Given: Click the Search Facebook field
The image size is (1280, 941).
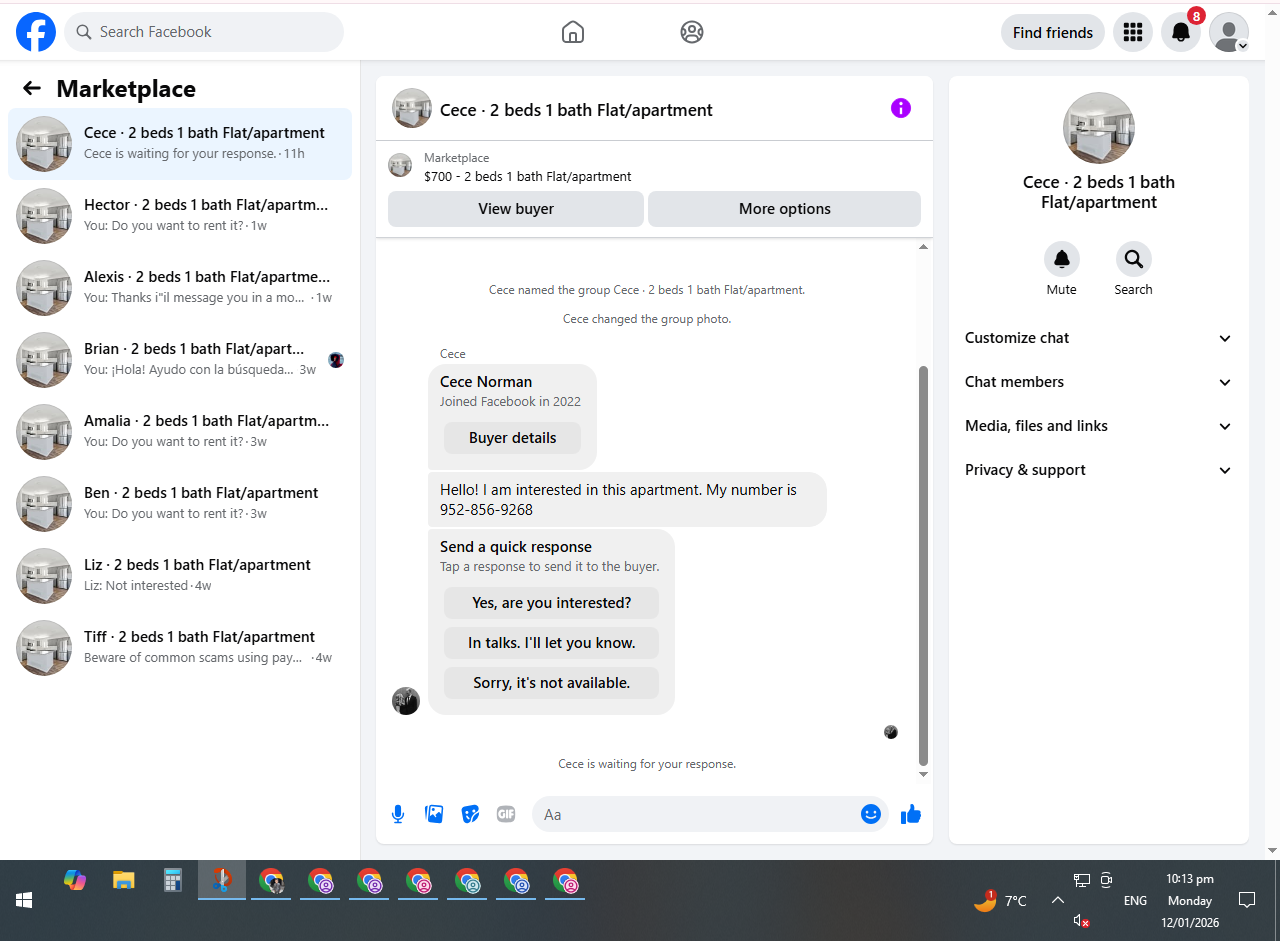Looking at the screenshot, I should tap(204, 32).
